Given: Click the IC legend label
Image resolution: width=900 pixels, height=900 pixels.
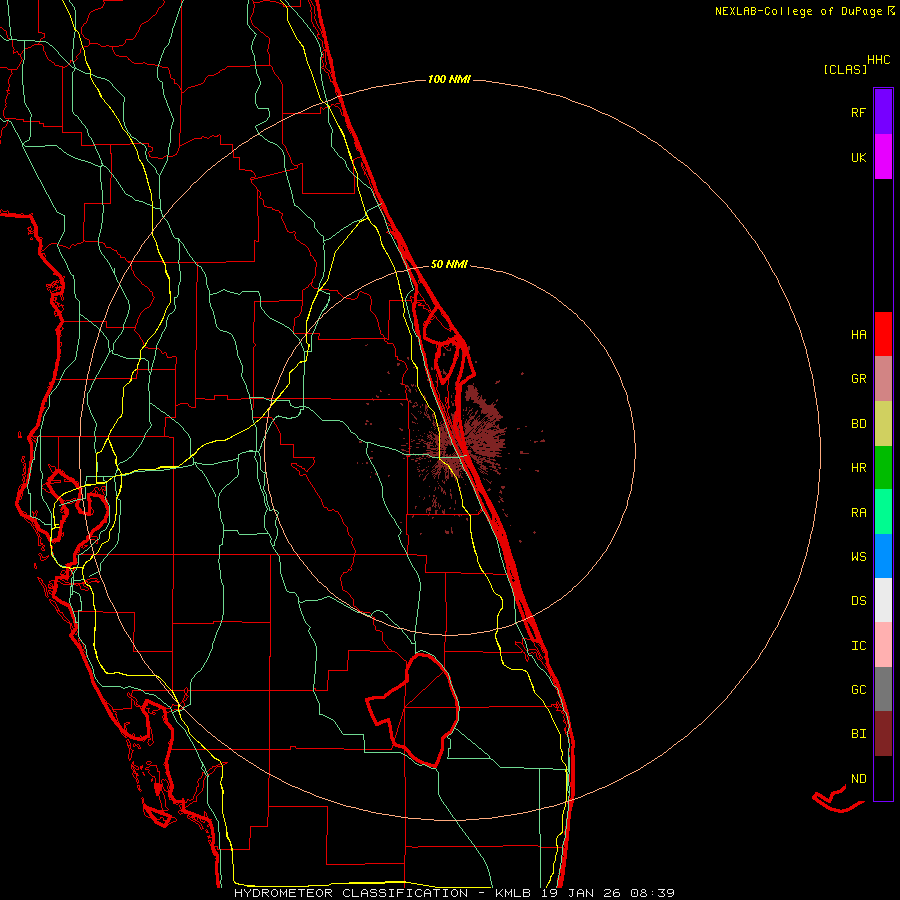Looking at the screenshot, I should pos(858,646).
